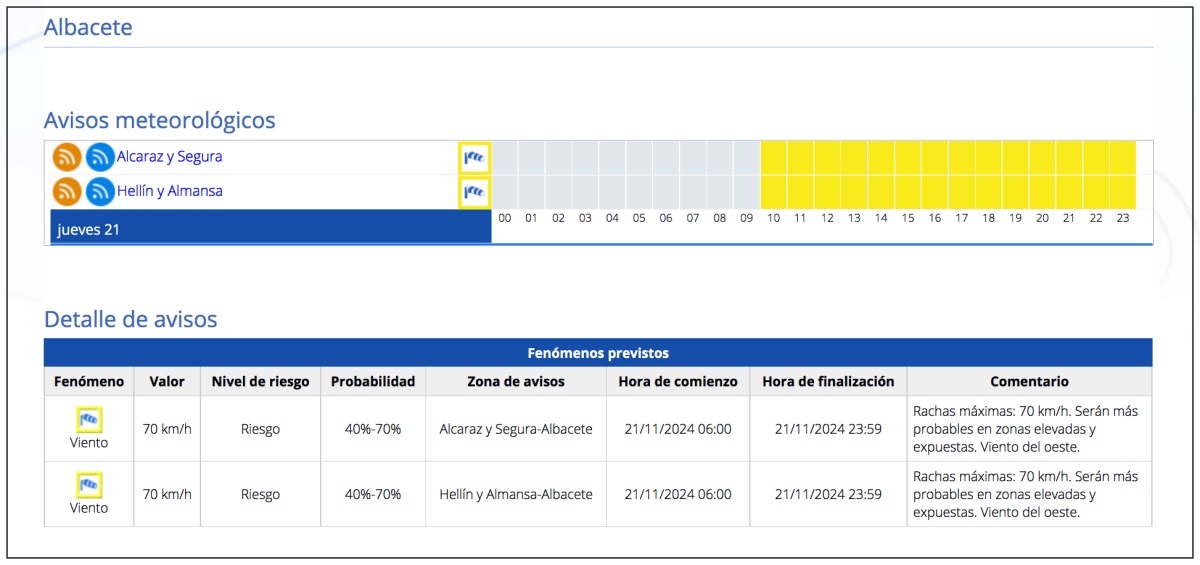1200x565 pixels.
Task: Open blue feed icon for Hellín y Almansa
Action: [x=100, y=191]
